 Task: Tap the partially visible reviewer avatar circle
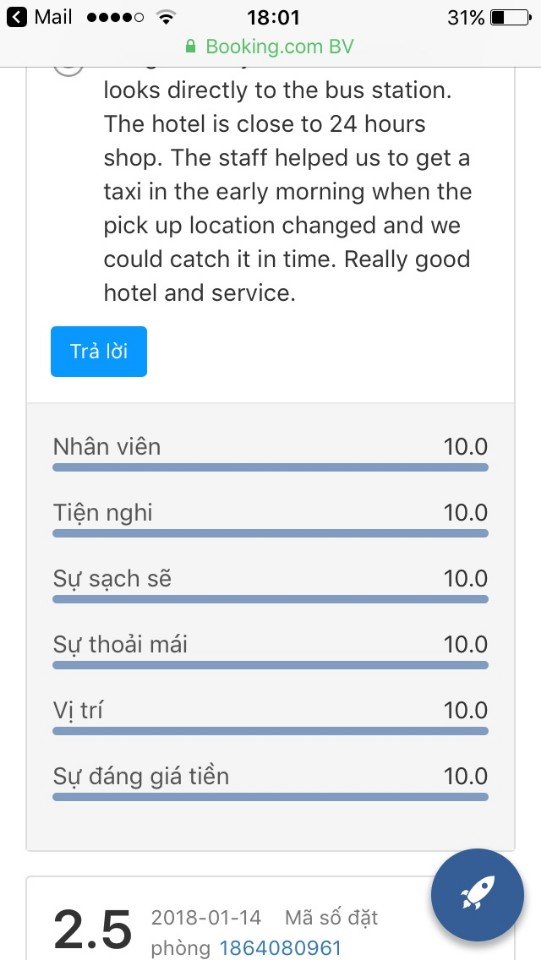[69, 71]
